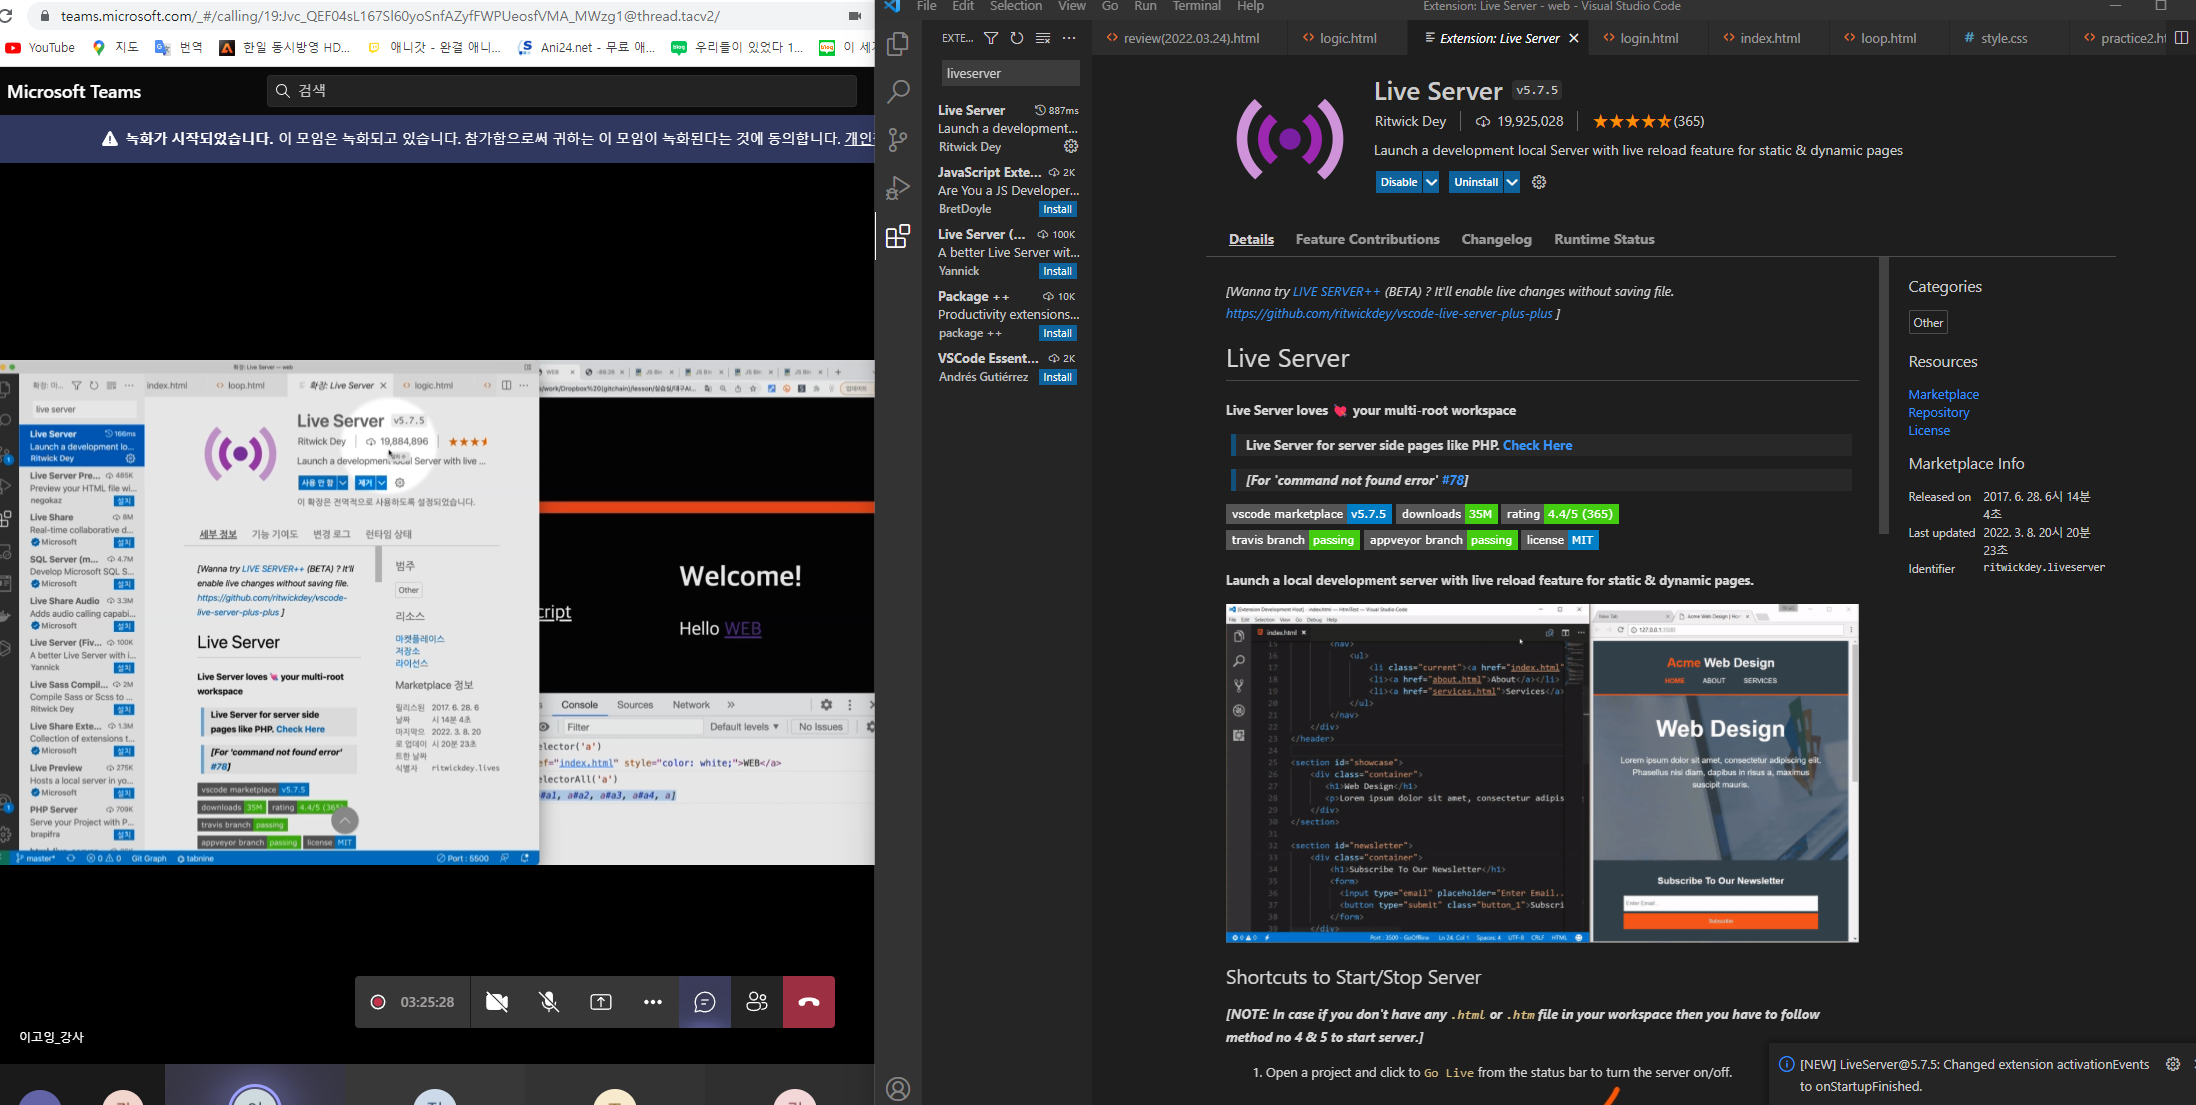
Task: Filter extensions using the funnel icon
Action: pyautogui.click(x=990, y=38)
